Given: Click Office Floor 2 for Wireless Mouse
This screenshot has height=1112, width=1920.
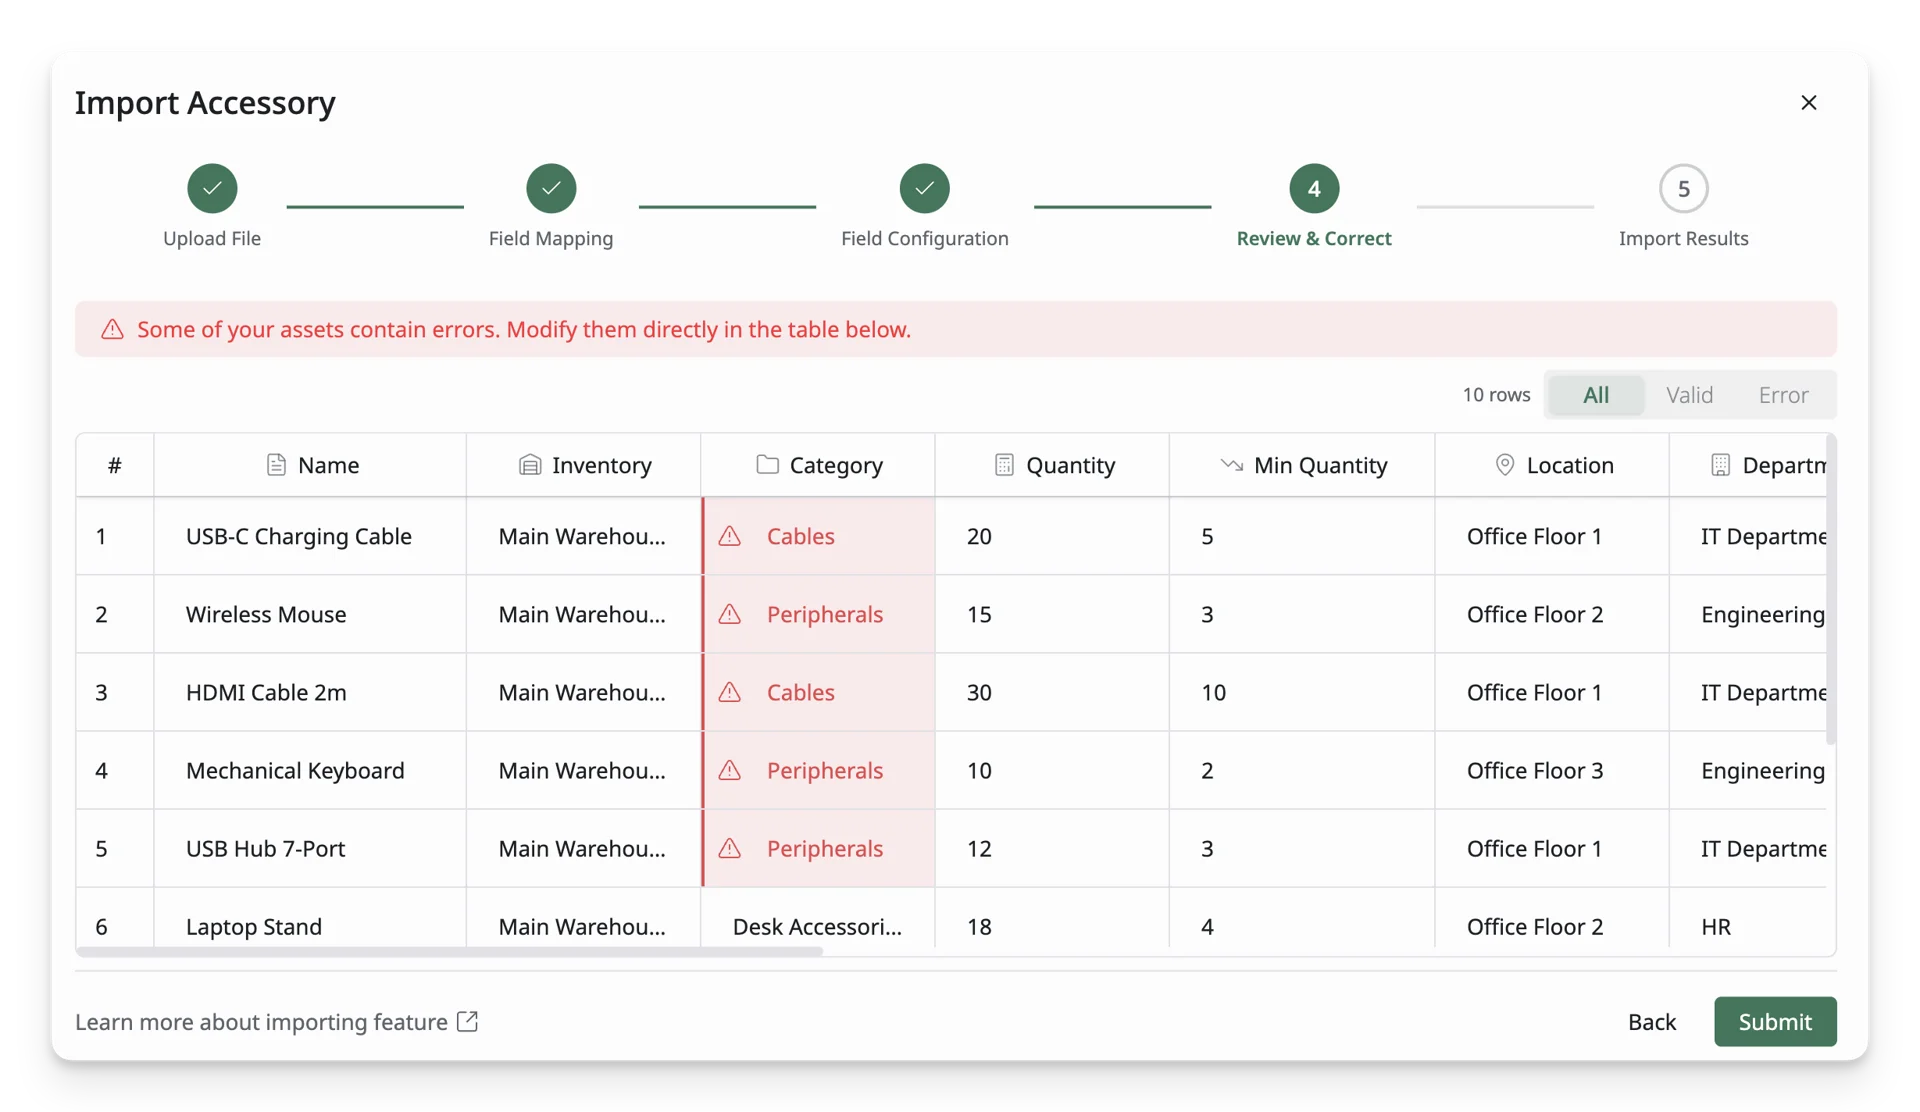Looking at the screenshot, I should tap(1552, 614).
